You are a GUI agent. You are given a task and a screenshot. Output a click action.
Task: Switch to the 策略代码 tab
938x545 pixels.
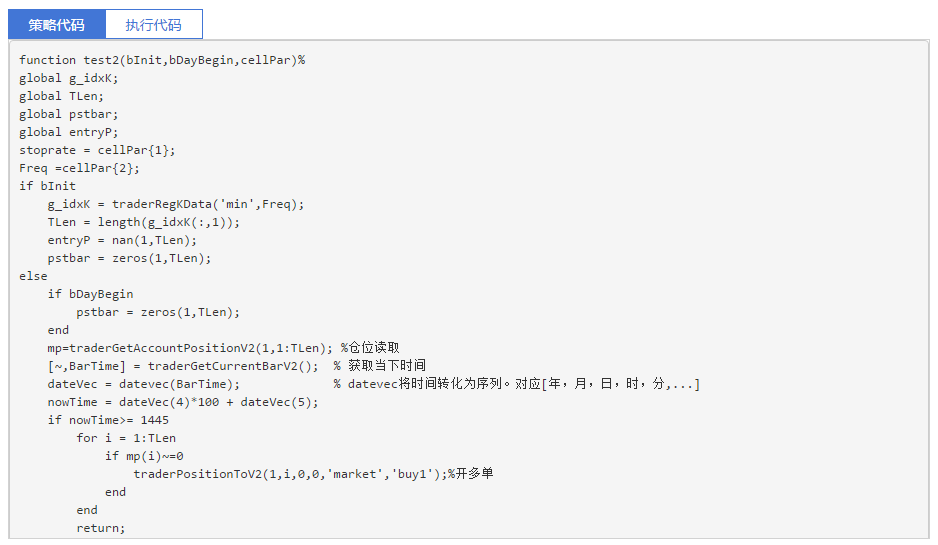(56, 24)
